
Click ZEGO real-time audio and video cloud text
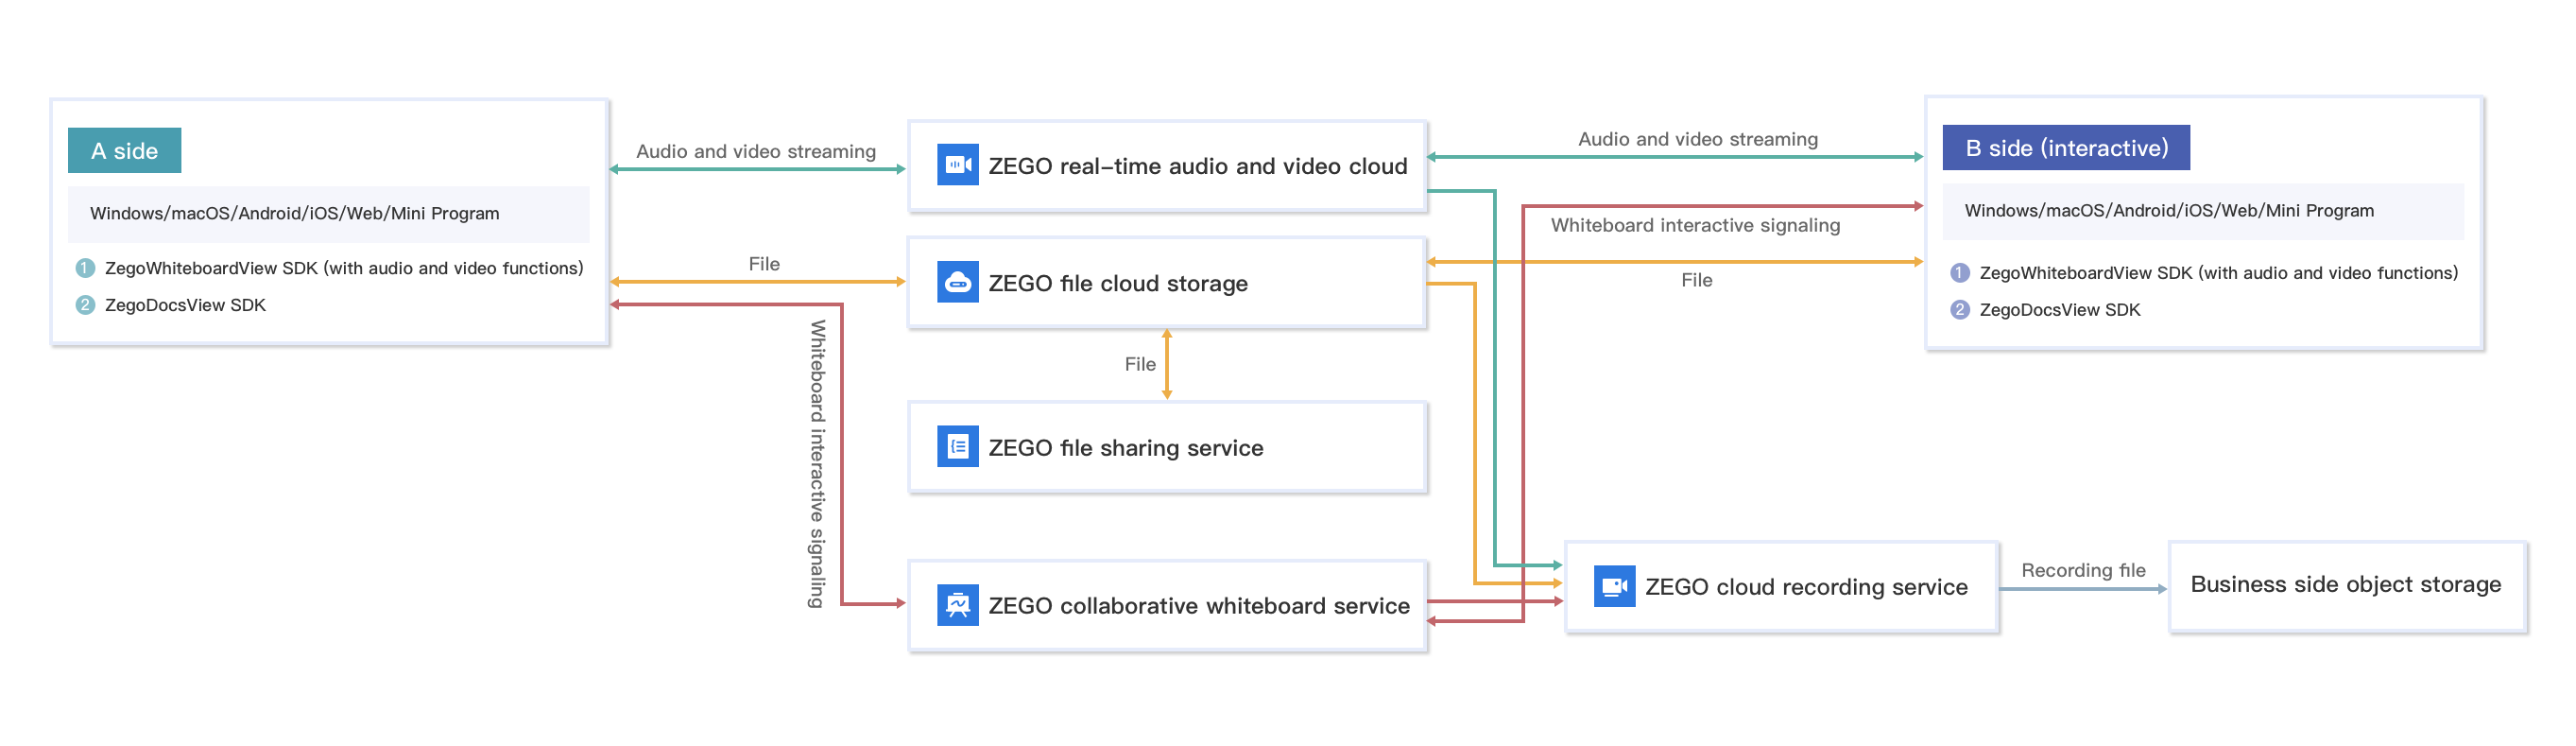tap(1197, 166)
